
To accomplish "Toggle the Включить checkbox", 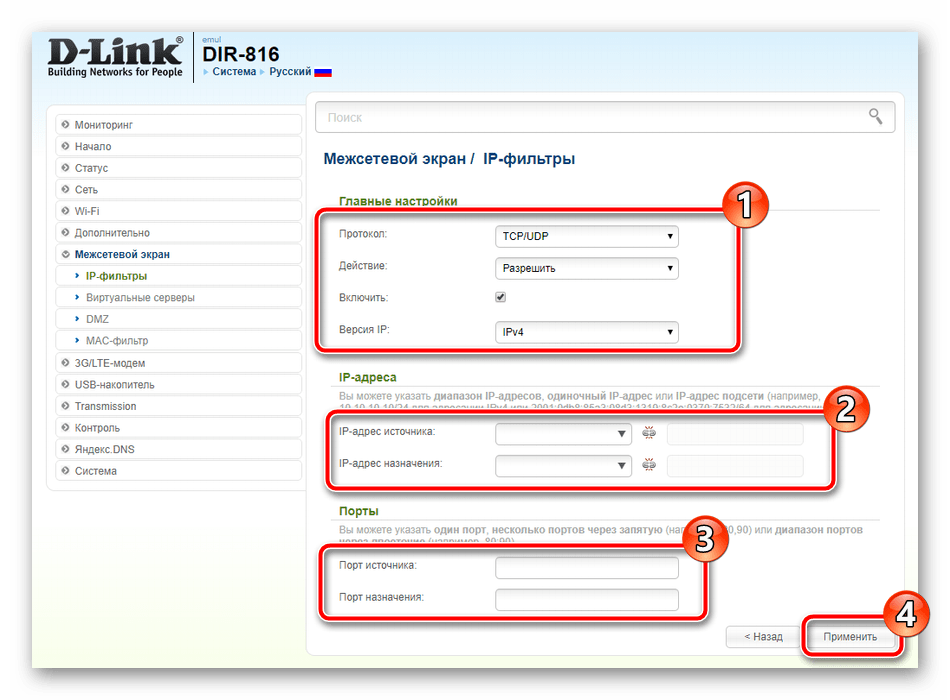I will pyautogui.click(x=500, y=297).
